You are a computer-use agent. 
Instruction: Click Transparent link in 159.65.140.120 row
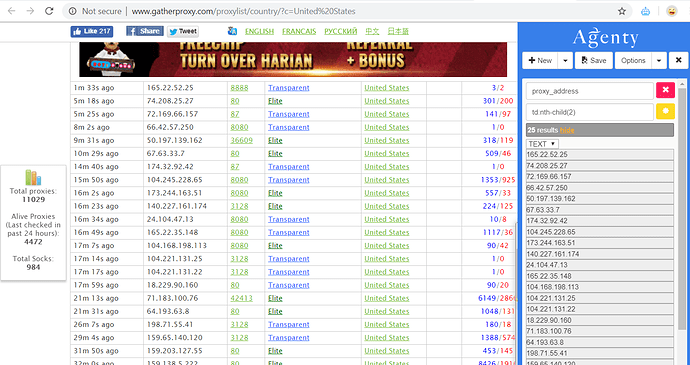289,338
